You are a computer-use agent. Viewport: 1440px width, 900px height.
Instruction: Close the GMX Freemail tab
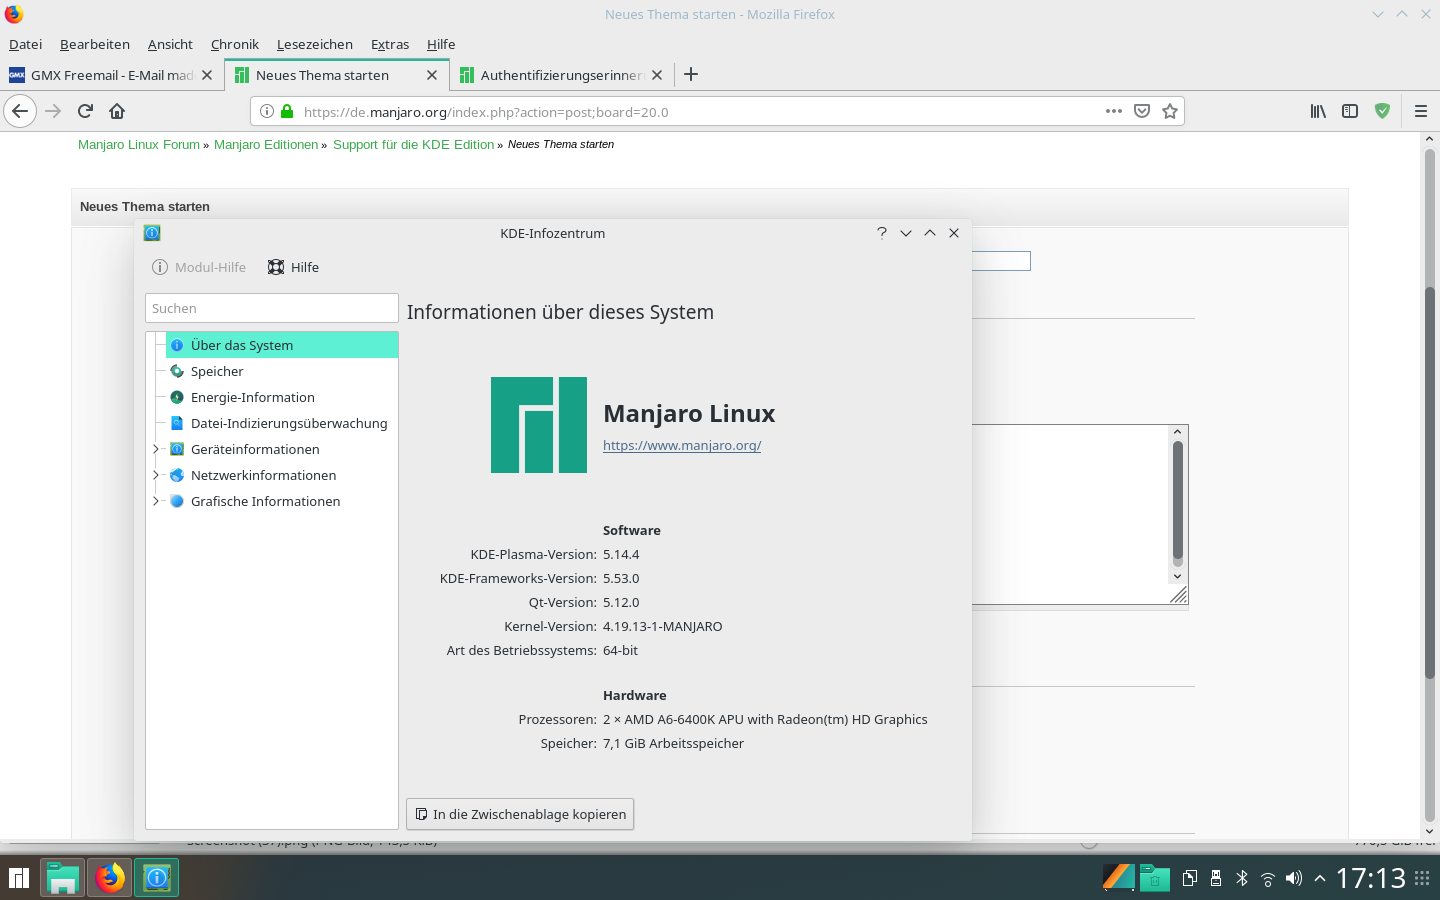tap(207, 75)
